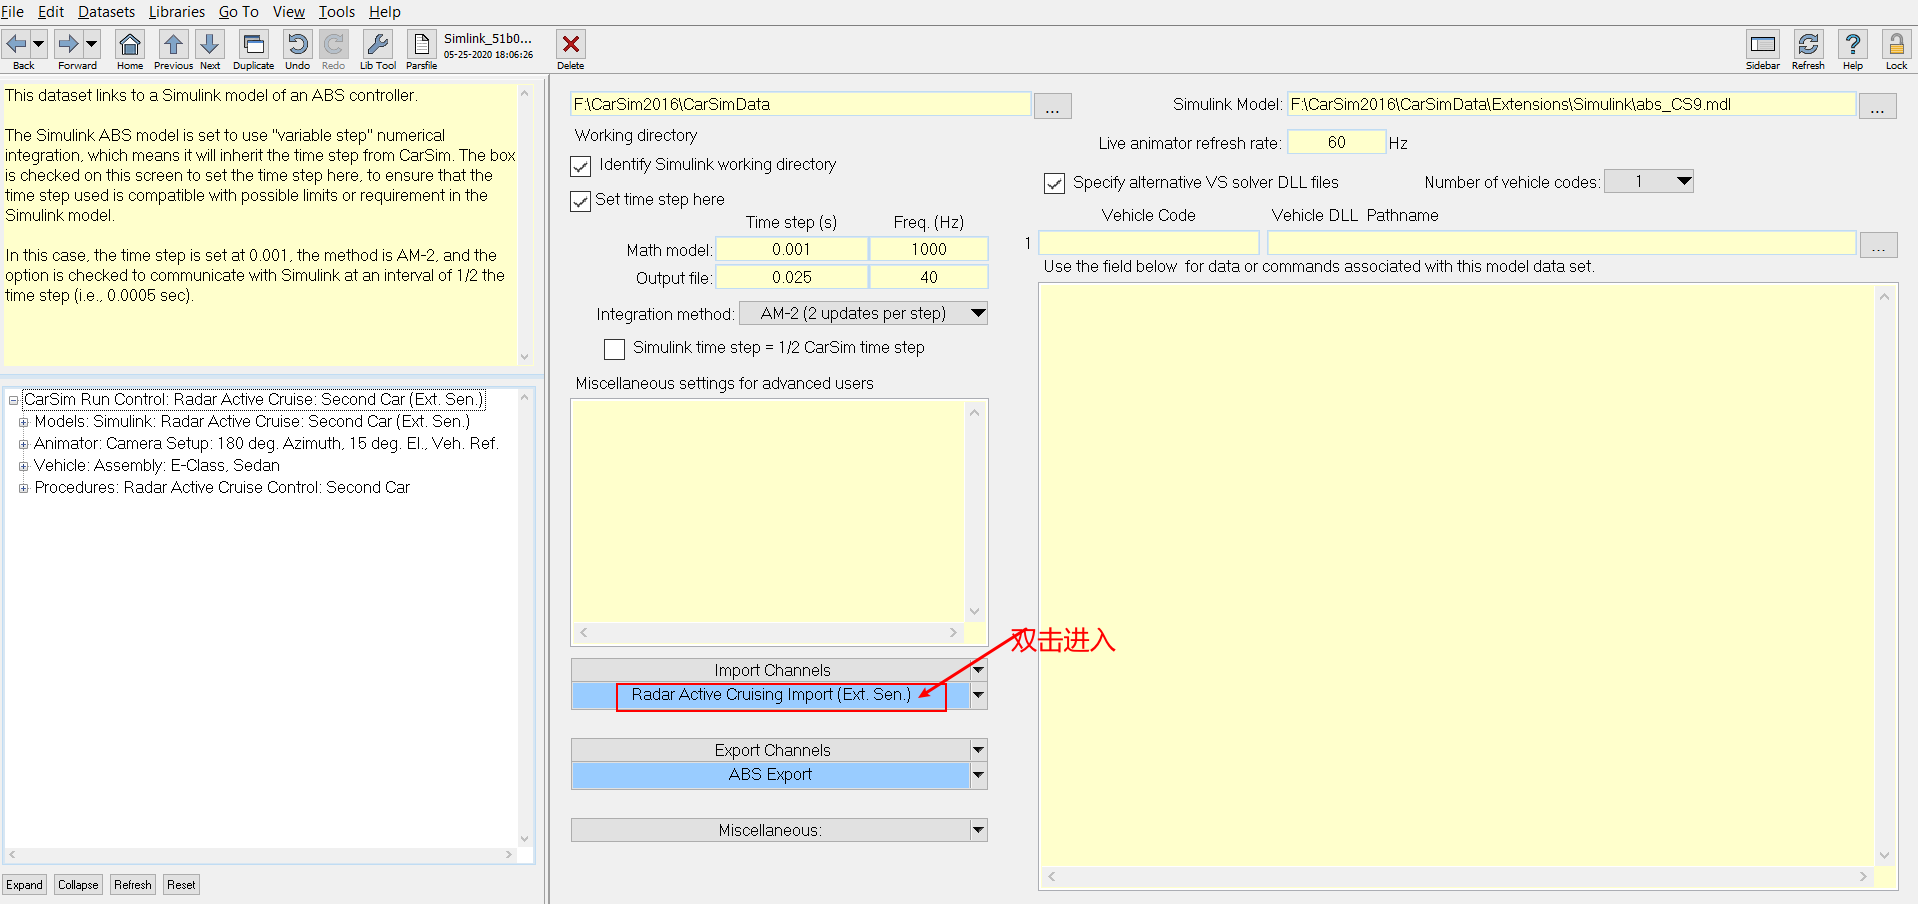Toggle Identify Simulink working directory checkbox
1918x904 pixels.
(581, 166)
